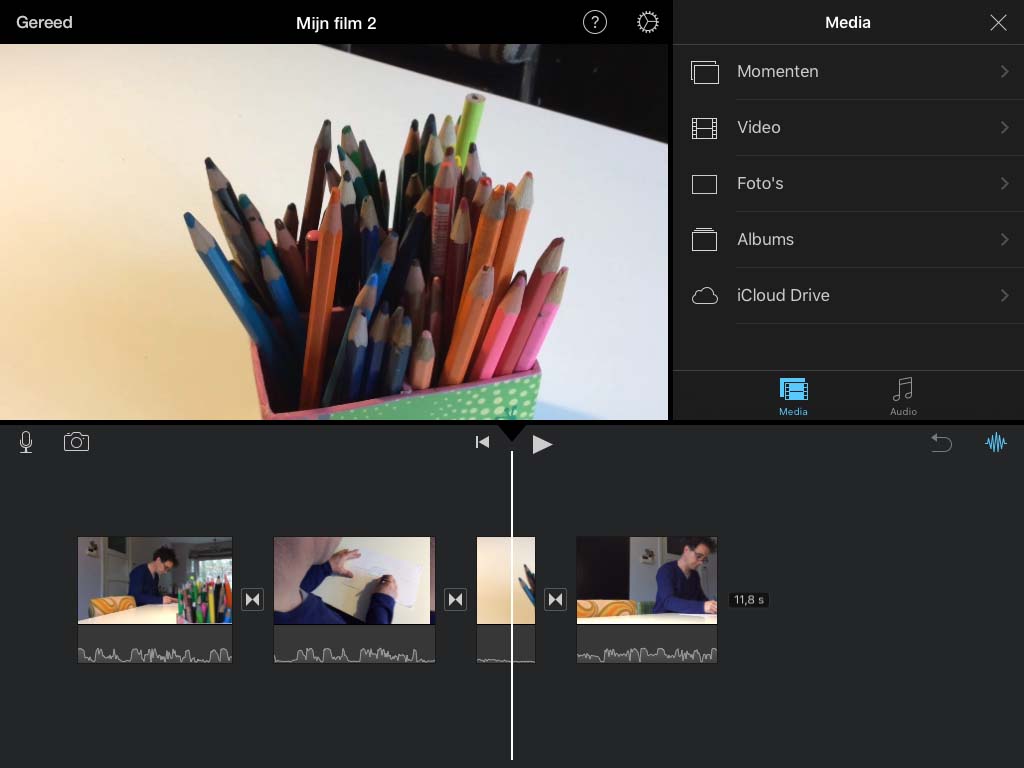Select transition between second and third clips
The height and width of the screenshot is (768, 1024).
tap(456, 599)
